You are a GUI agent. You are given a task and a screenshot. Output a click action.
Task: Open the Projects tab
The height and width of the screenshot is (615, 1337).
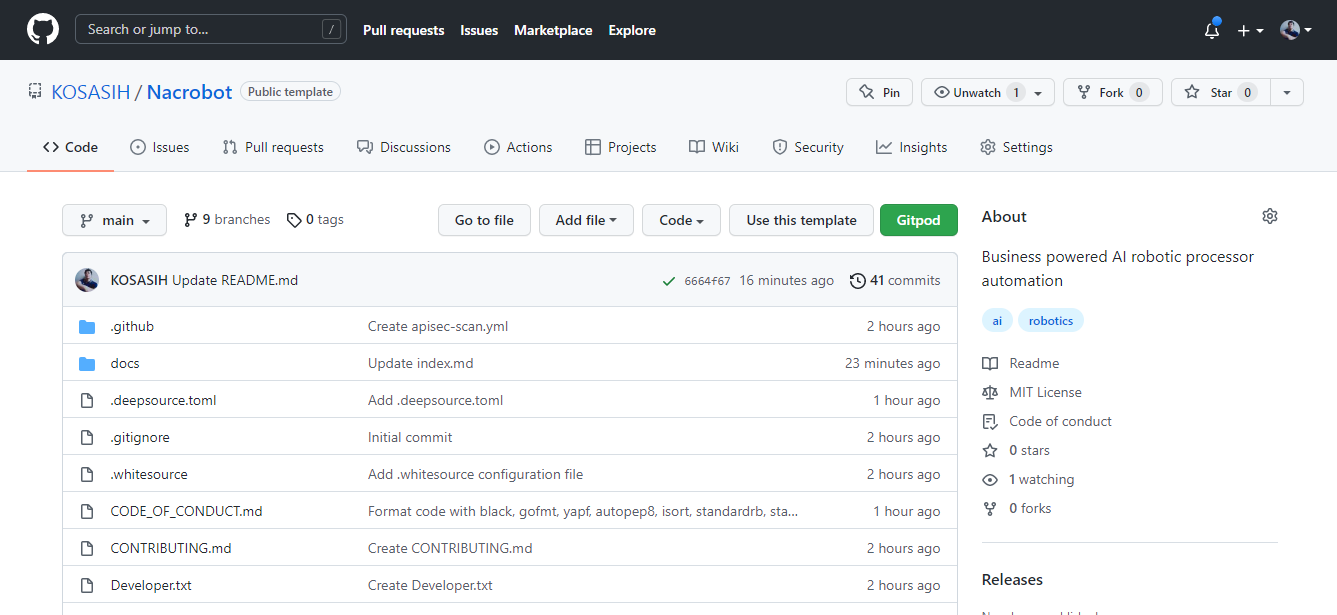(621, 147)
